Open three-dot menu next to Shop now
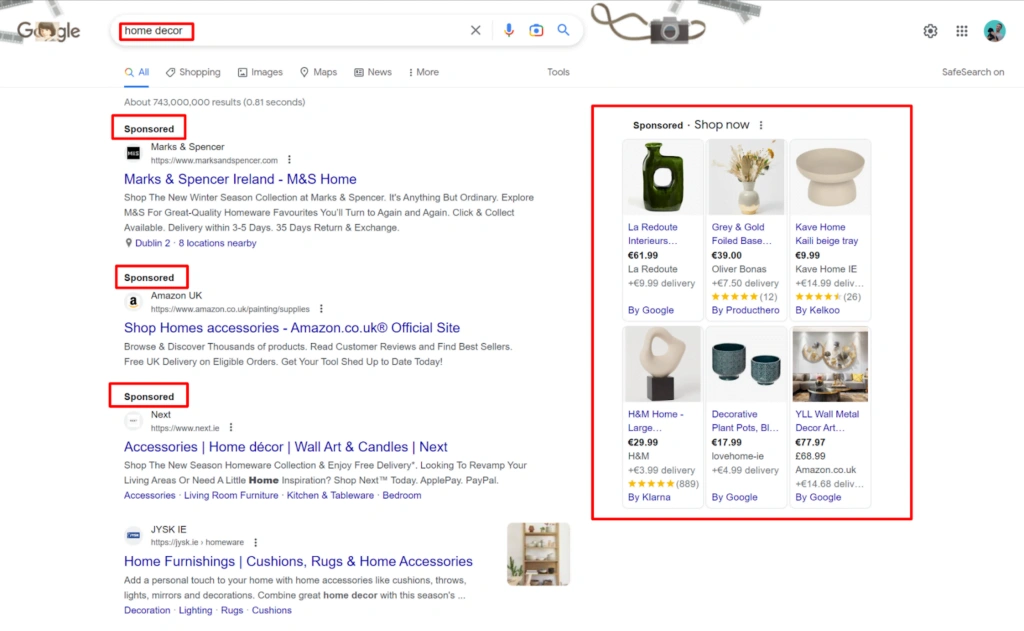 pos(761,125)
